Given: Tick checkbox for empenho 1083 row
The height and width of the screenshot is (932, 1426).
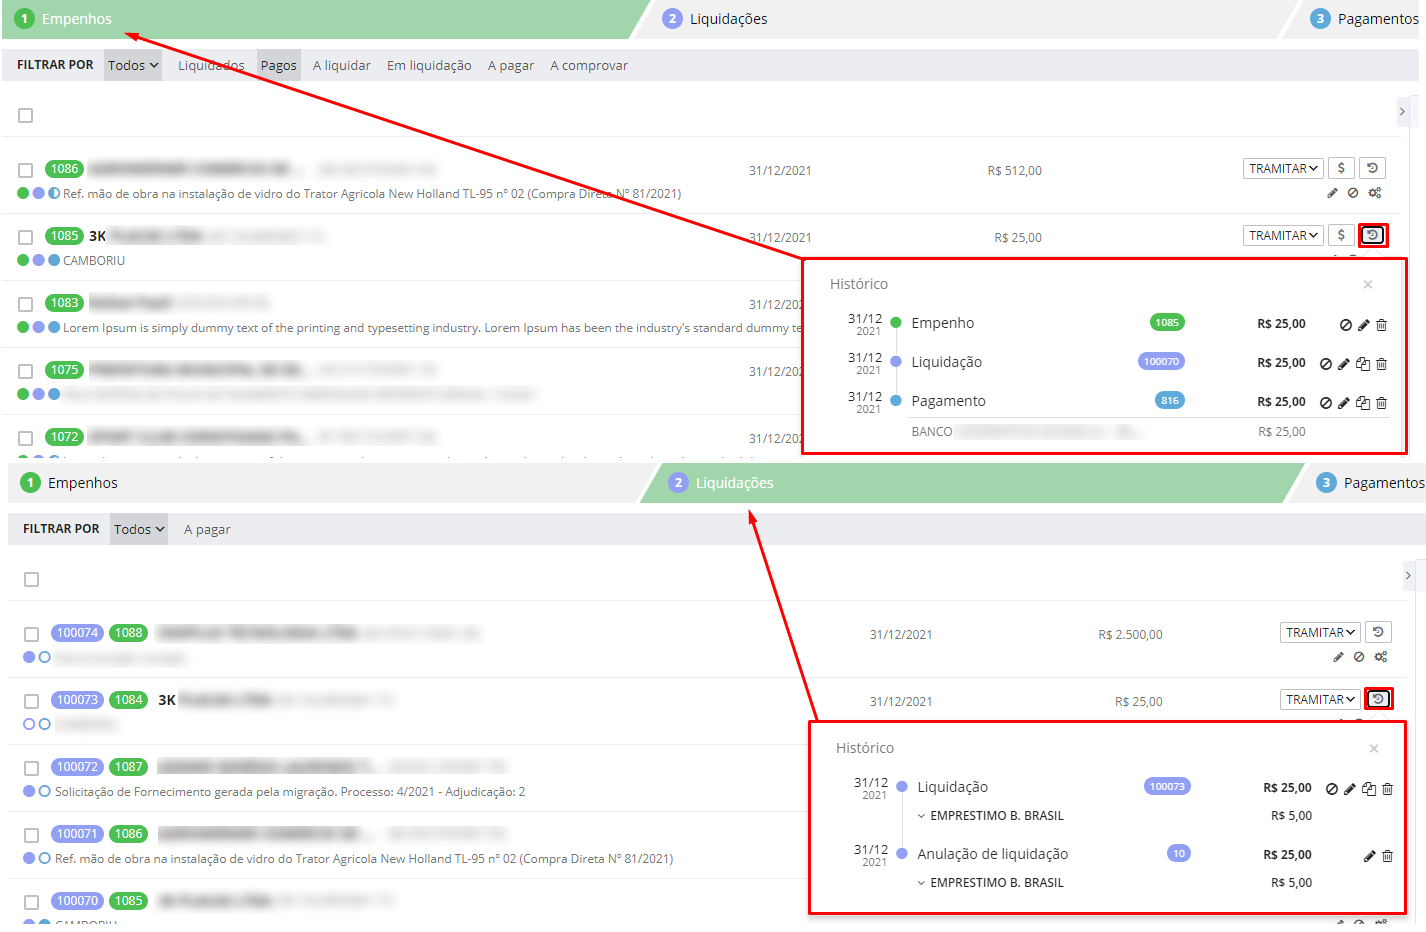Looking at the screenshot, I should coord(26,305).
